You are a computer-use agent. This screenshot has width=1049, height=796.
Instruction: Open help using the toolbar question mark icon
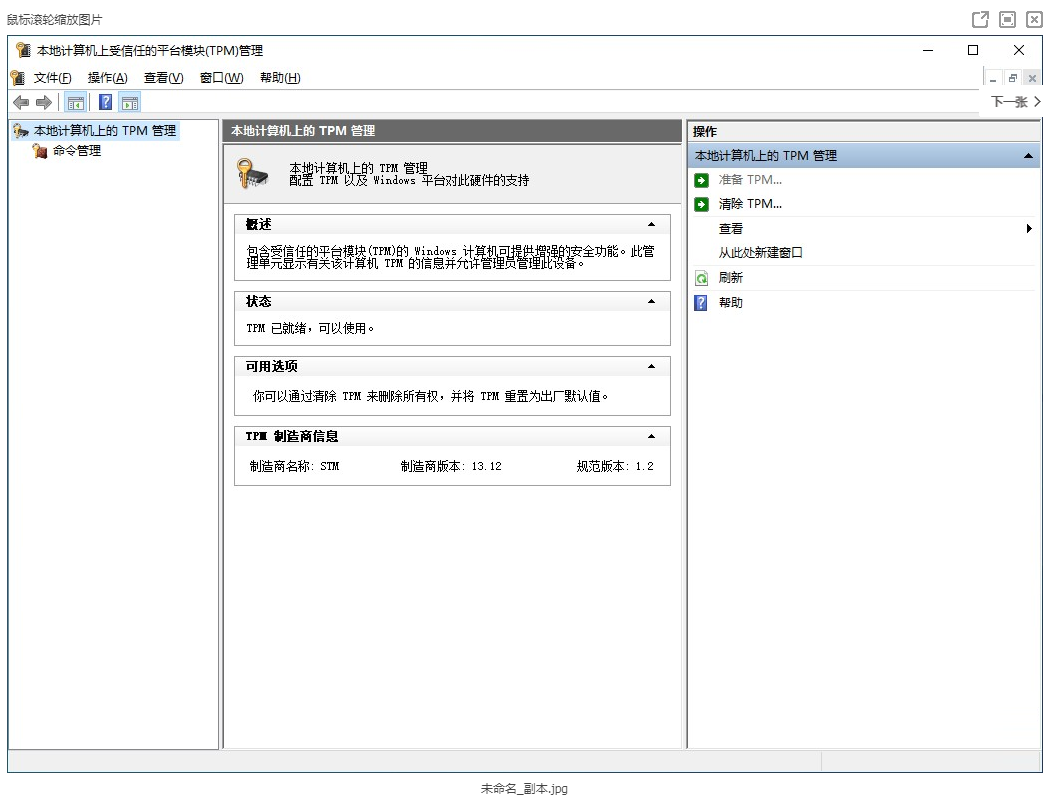point(105,102)
